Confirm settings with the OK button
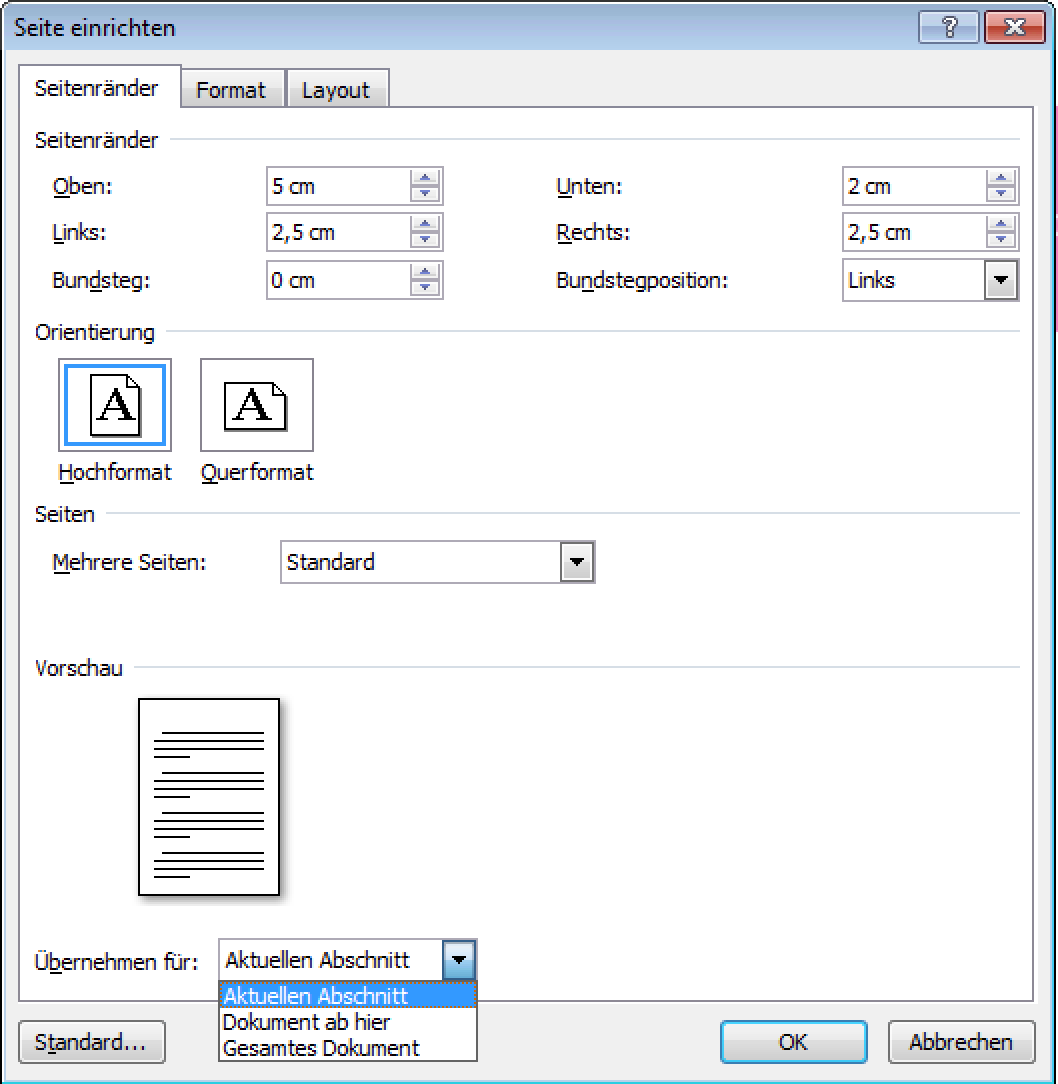The image size is (1058, 1084). pyautogui.click(x=793, y=1042)
